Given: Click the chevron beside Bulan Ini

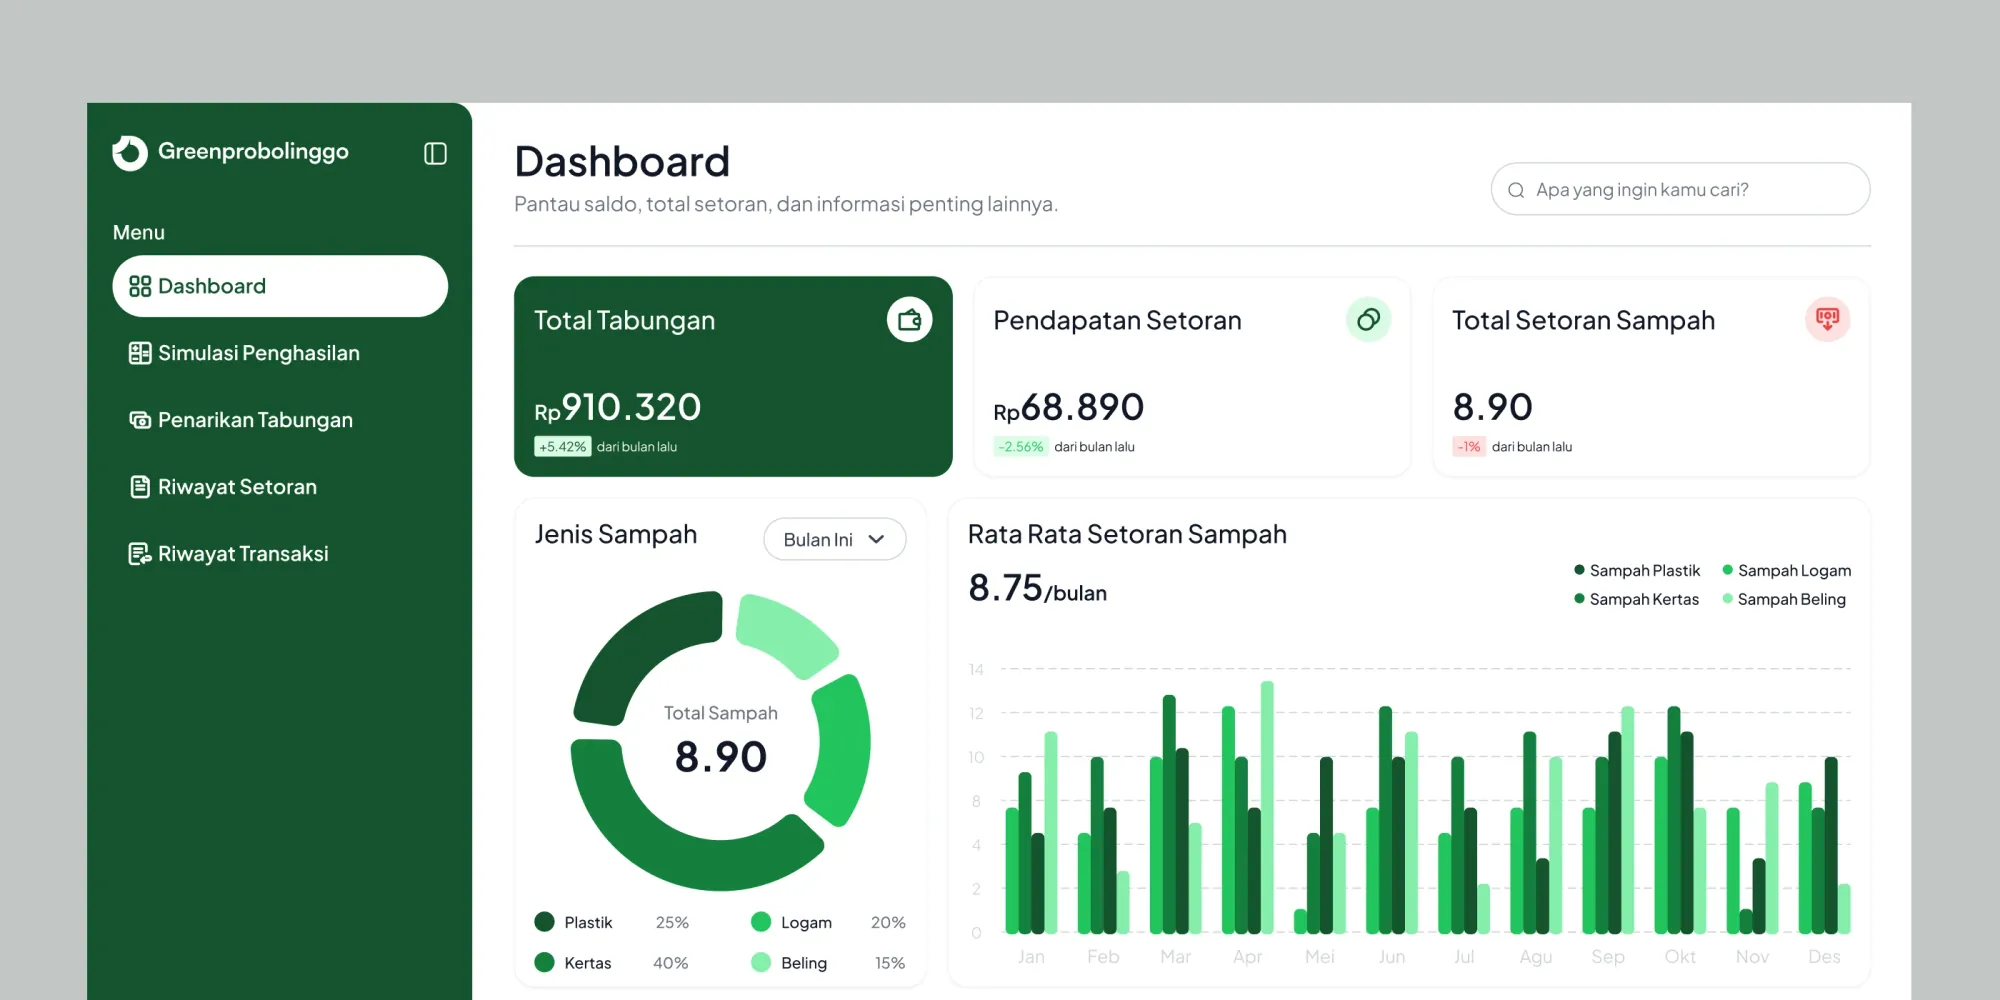Looking at the screenshot, I should click(877, 539).
